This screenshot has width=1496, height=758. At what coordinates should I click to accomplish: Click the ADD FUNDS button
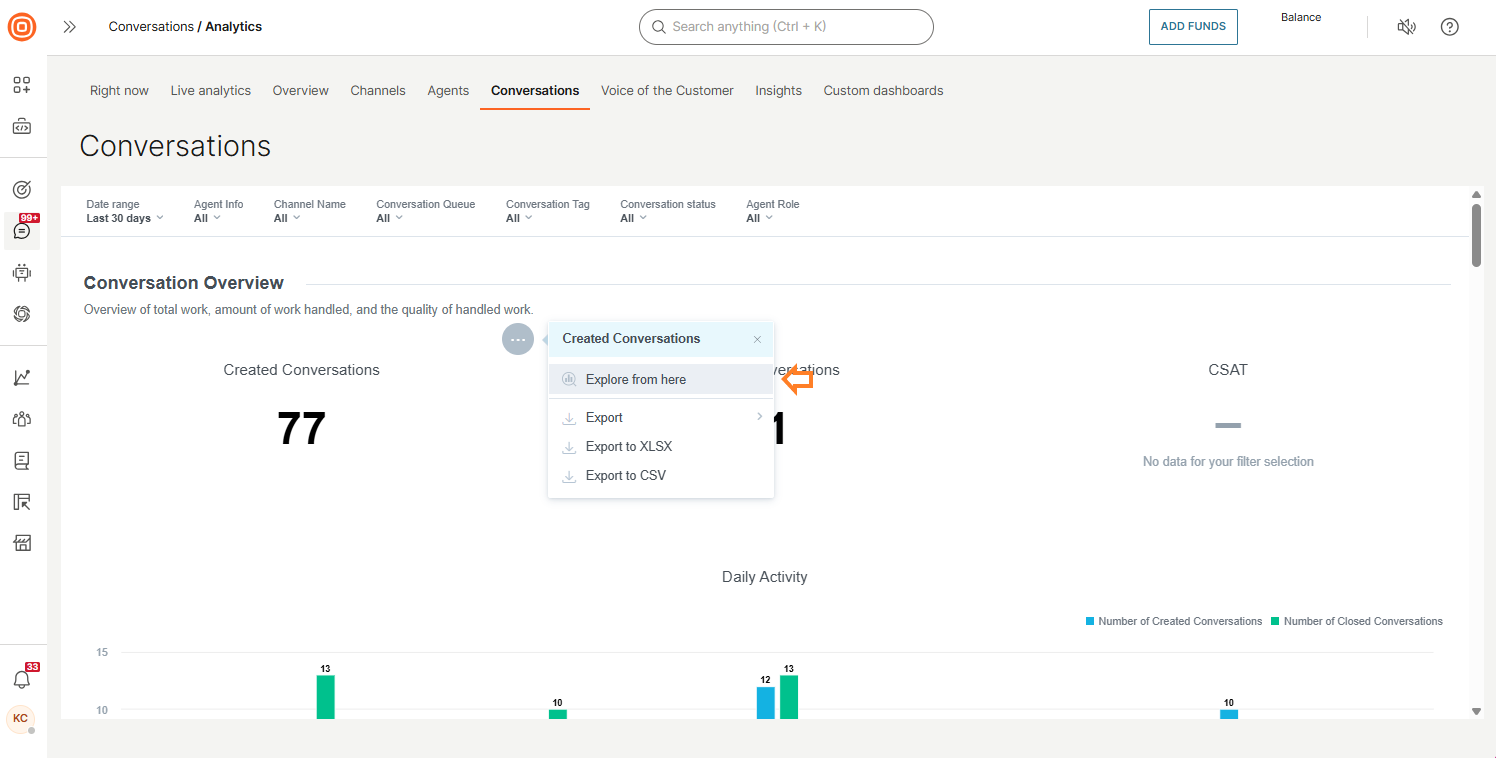pos(1192,27)
